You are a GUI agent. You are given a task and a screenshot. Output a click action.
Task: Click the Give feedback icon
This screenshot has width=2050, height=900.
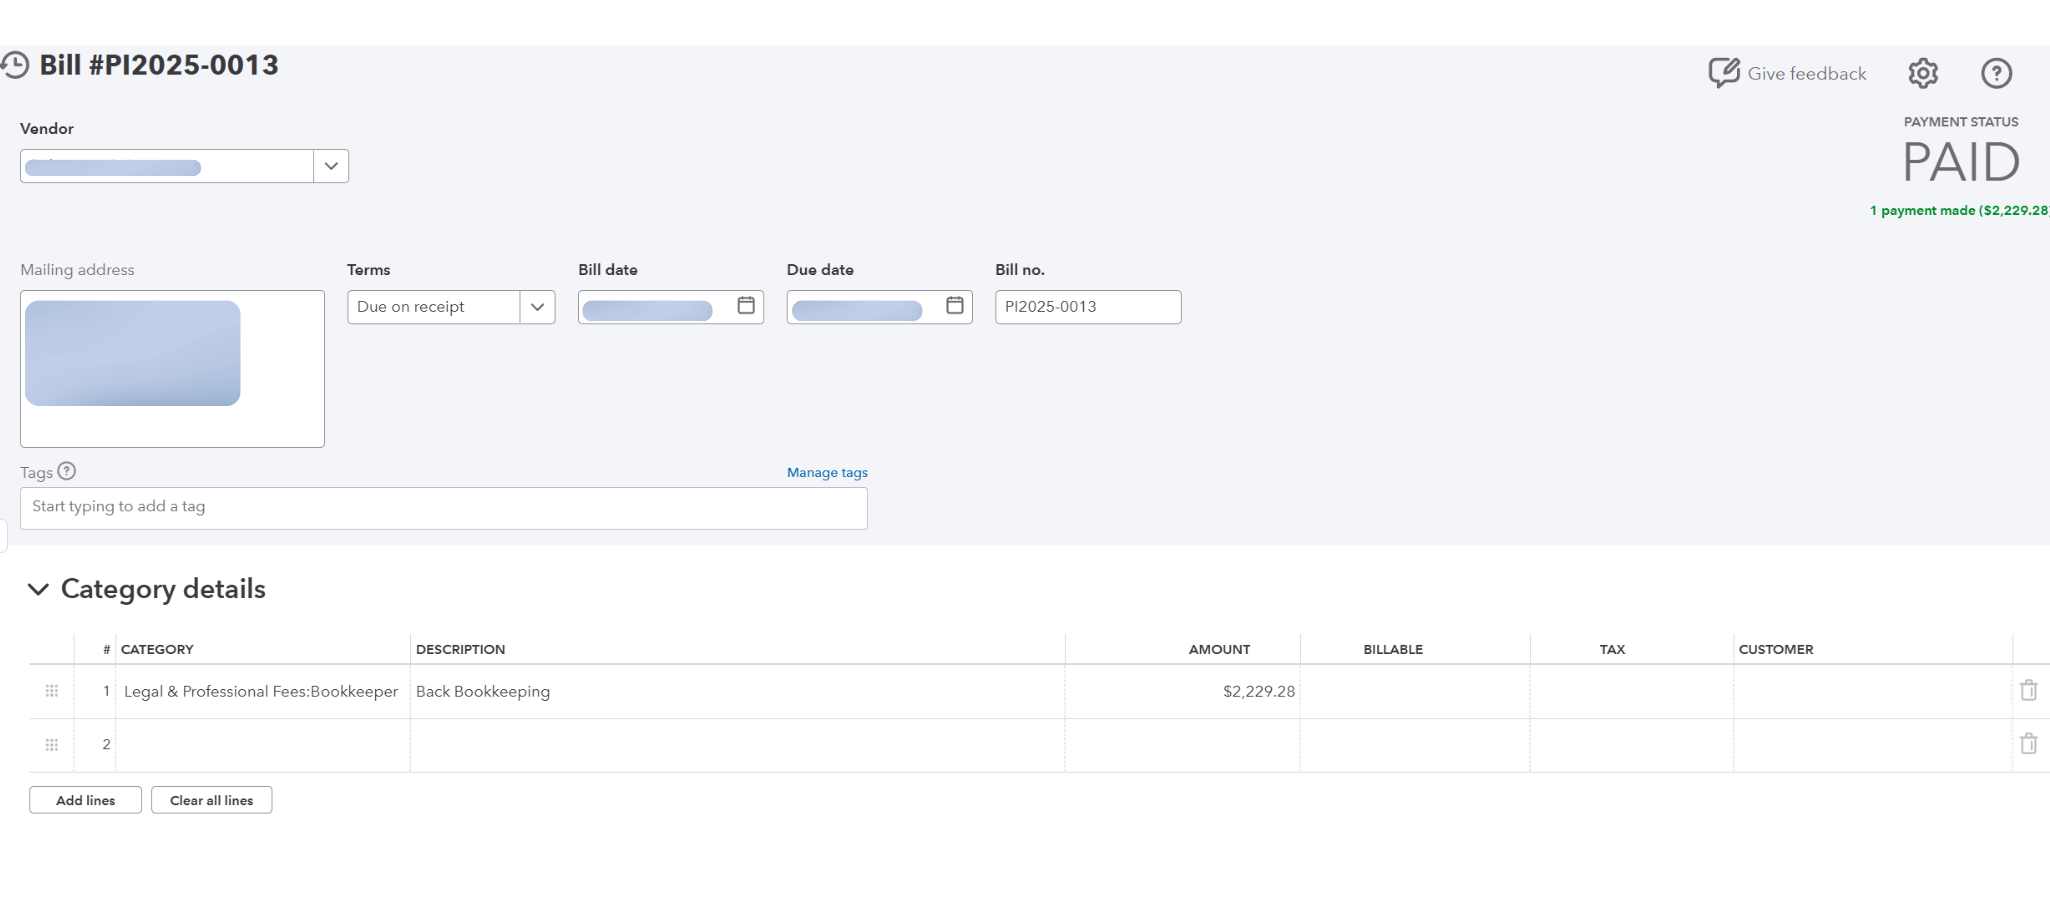(1724, 73)
